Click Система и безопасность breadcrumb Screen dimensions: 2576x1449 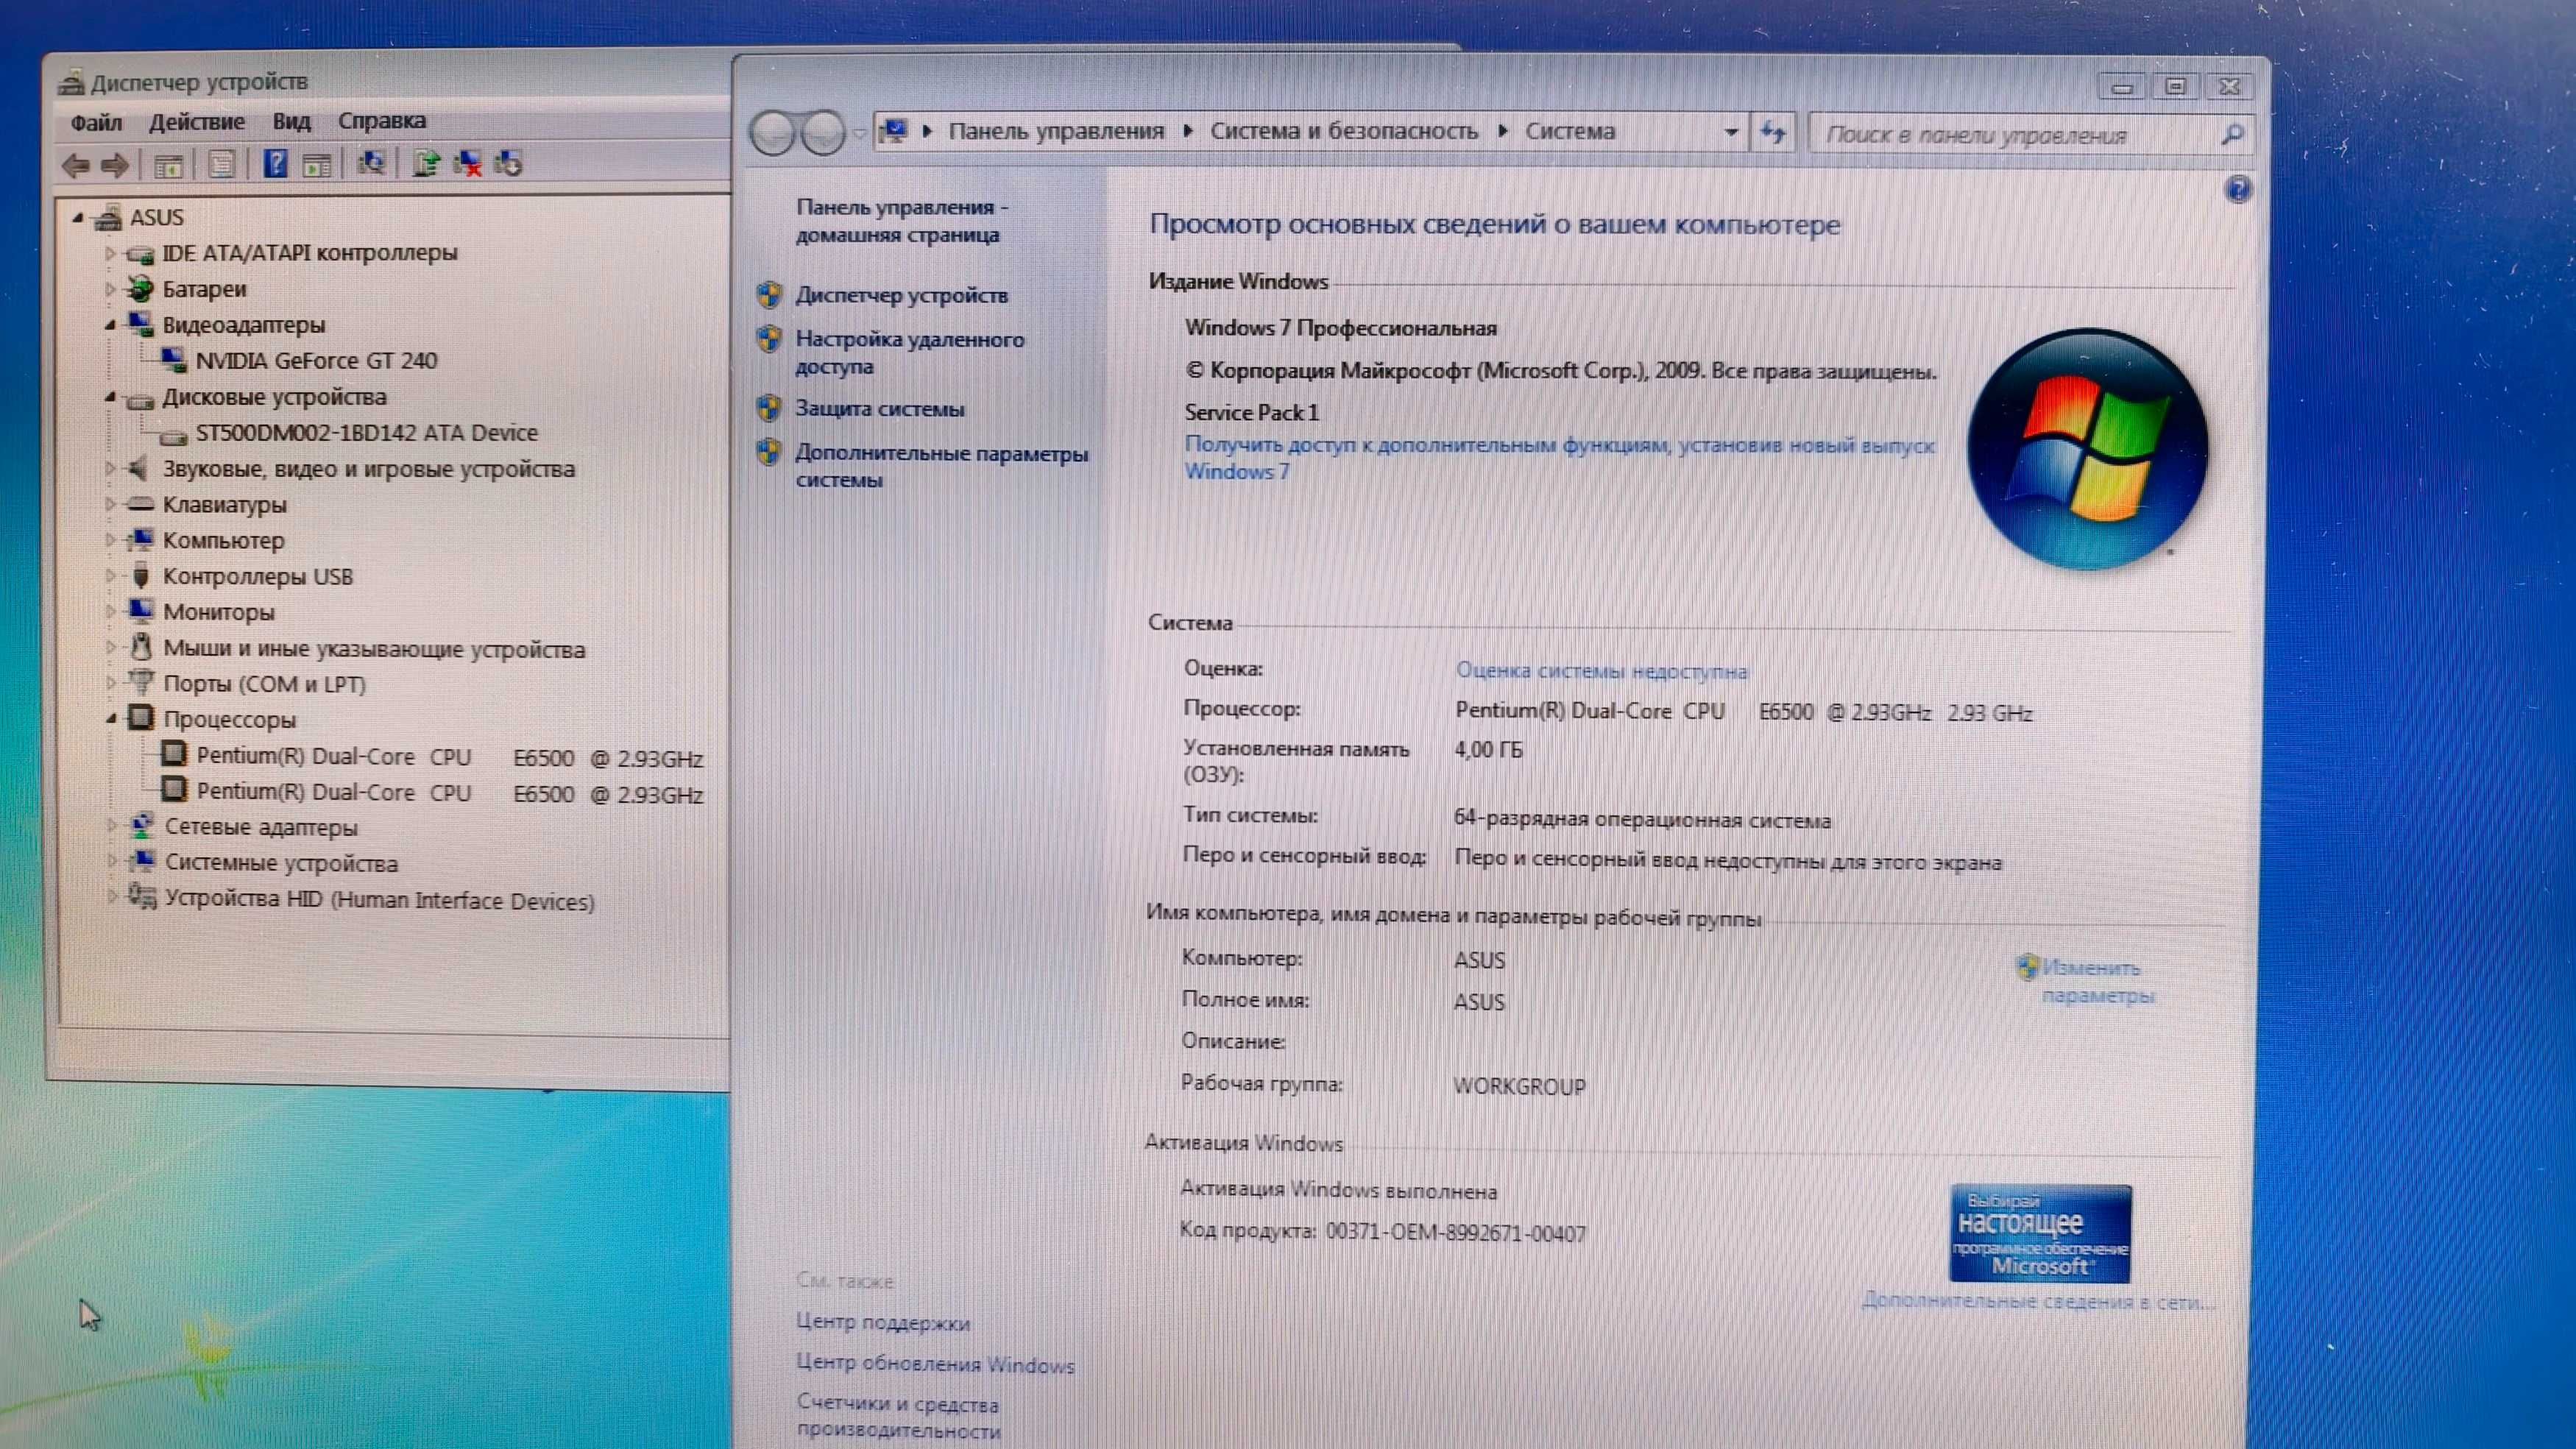(x=1344, y=131)
